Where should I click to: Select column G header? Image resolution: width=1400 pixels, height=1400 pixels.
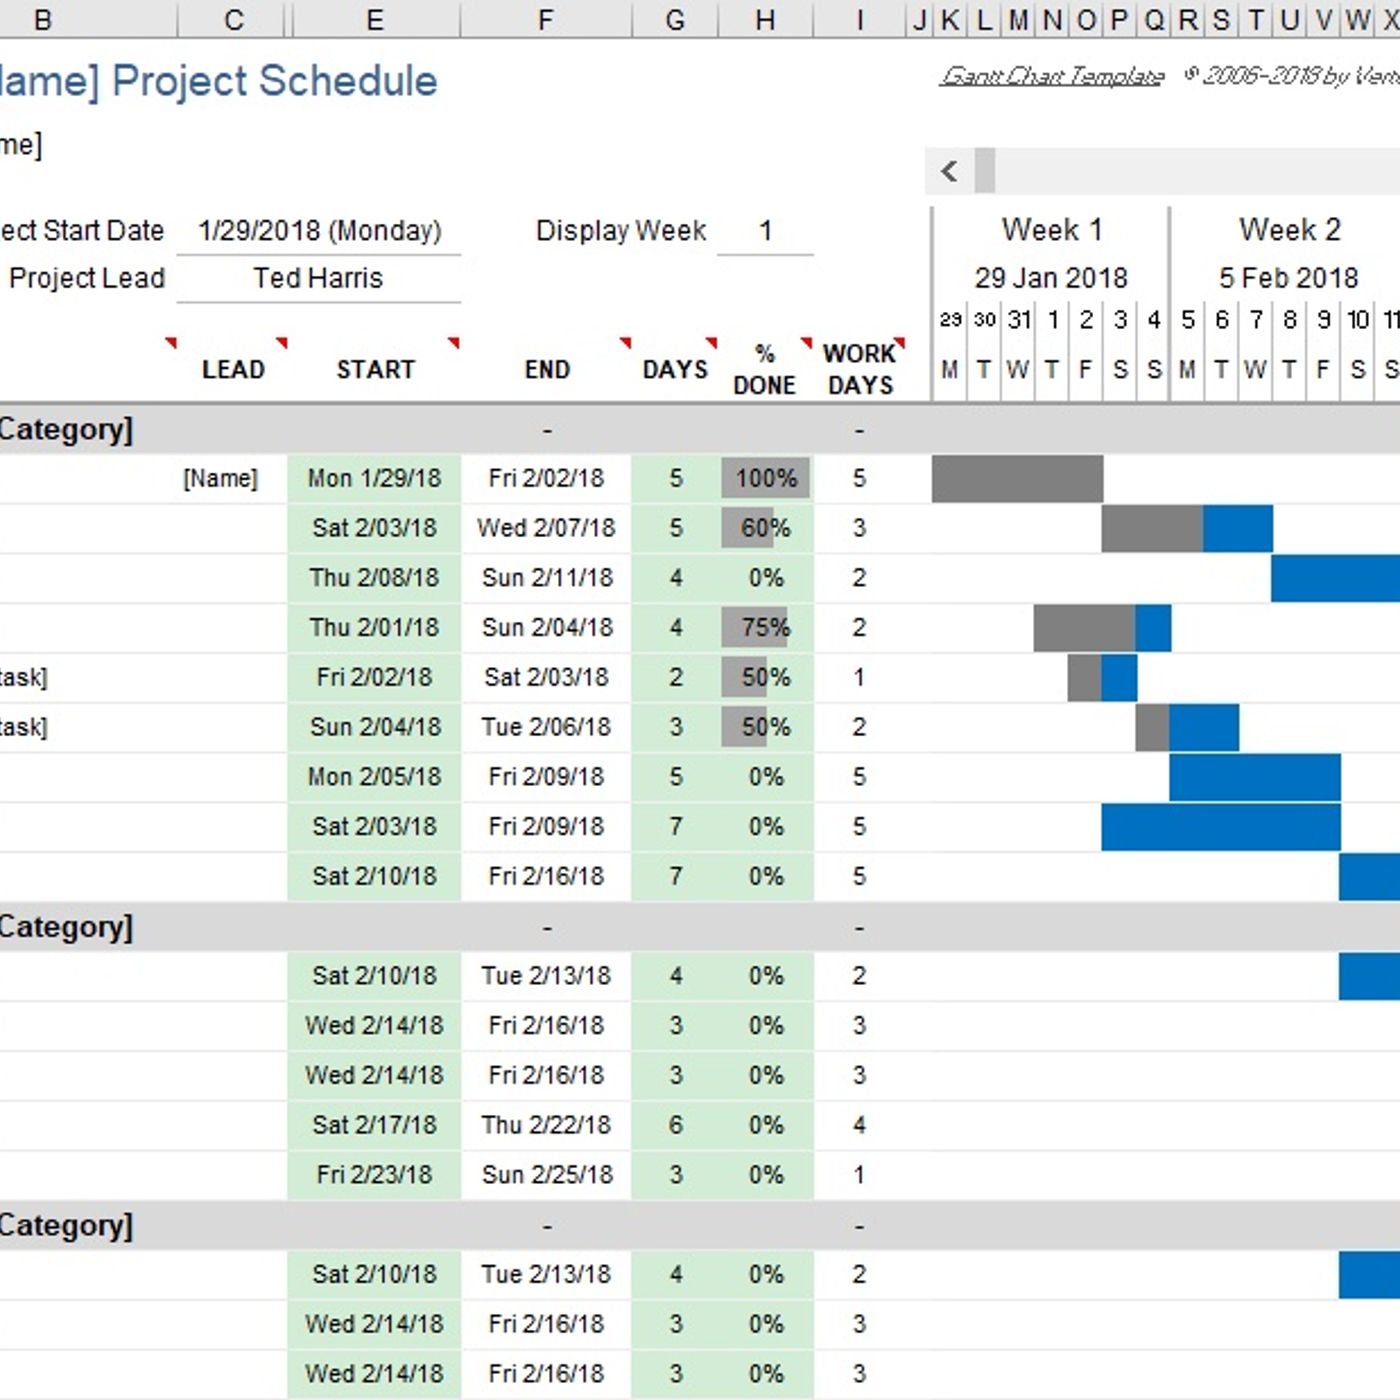tap(675, 18)
